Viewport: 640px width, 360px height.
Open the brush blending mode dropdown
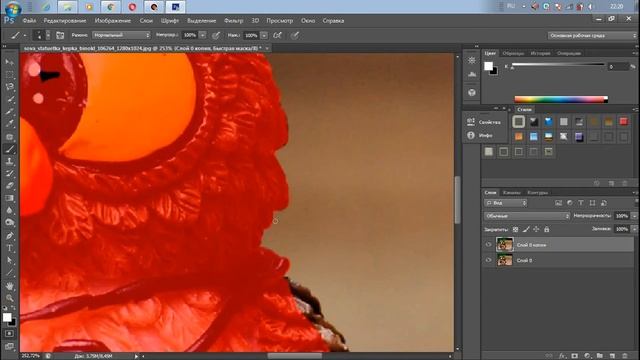[x=121, y=36]
